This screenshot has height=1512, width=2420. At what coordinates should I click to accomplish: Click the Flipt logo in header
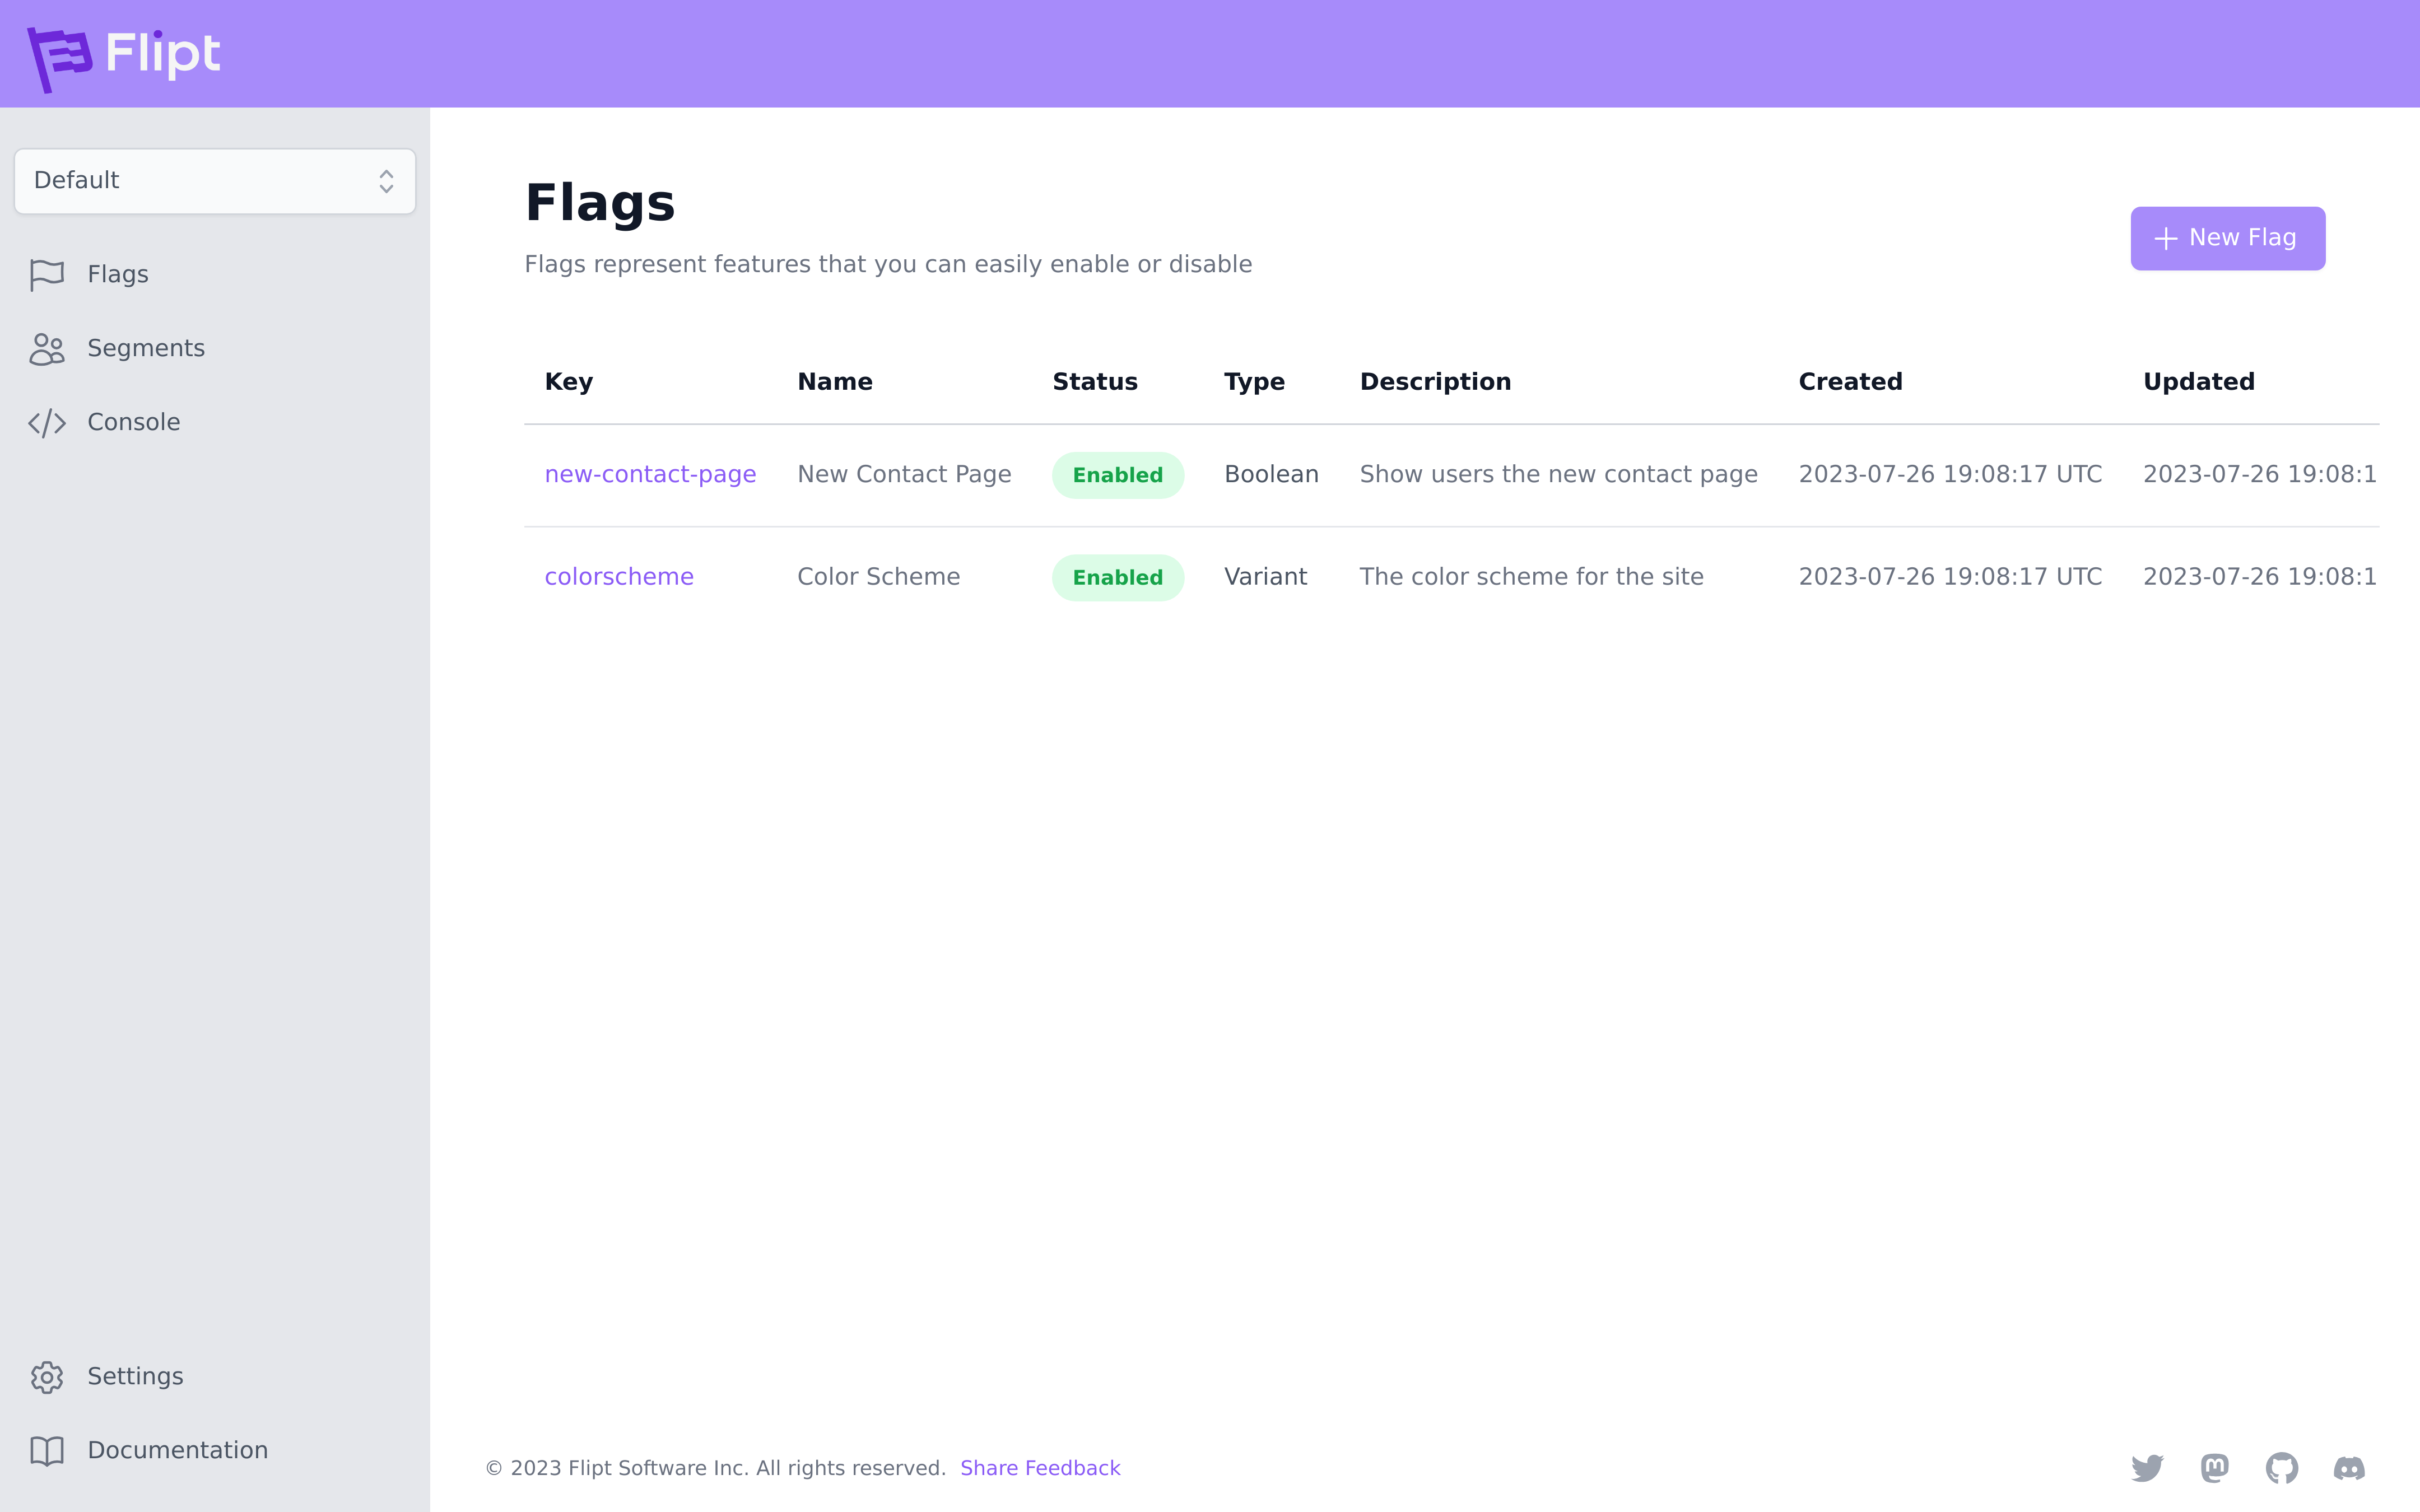pos(123,56)
